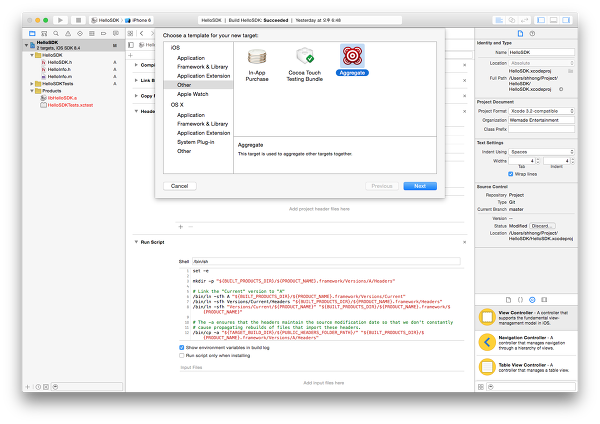Open the Breakpoint navigator

click(103, 34)
